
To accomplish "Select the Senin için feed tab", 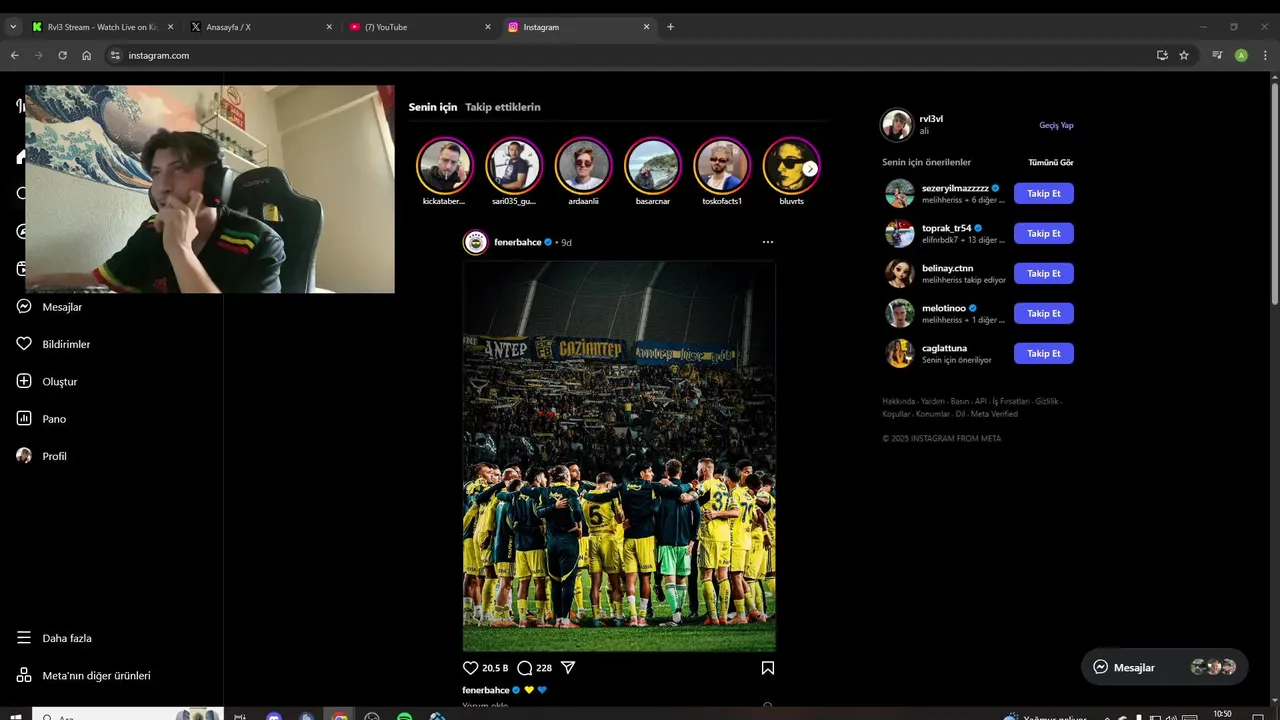I will click(x=432, y=107).
